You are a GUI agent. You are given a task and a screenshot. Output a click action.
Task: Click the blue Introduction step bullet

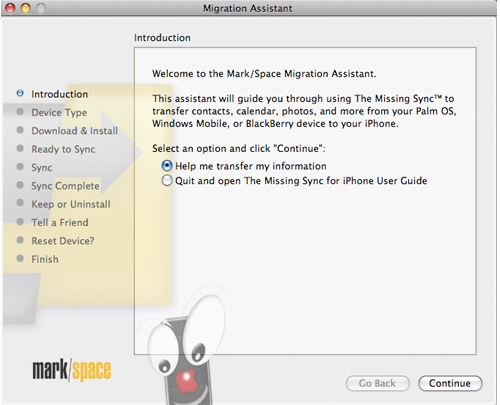[20, 93]
